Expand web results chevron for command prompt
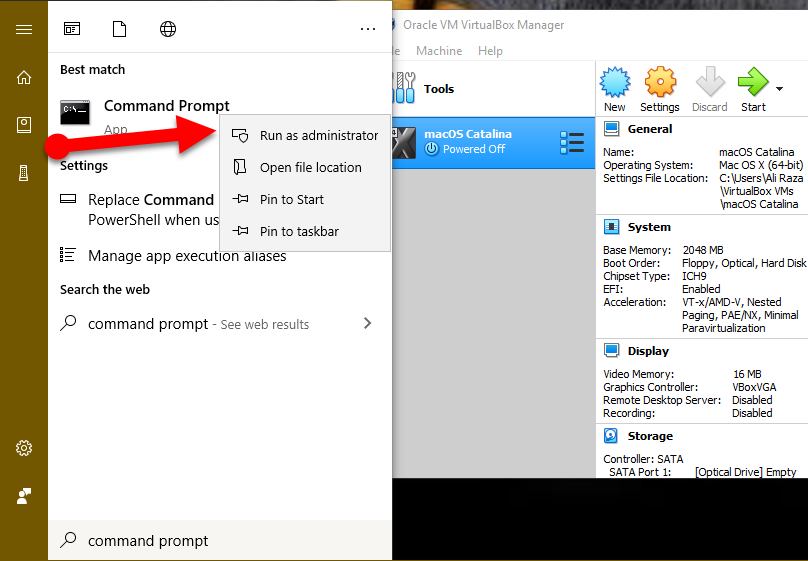The height and width of the screenshot is (561, 808). point(367,323)
